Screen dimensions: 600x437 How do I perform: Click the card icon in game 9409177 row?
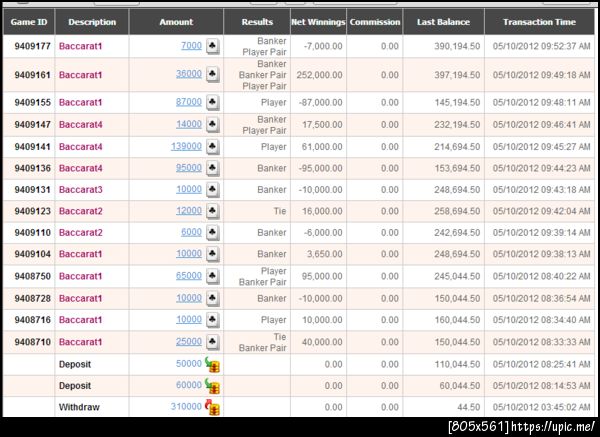coord(213,46)
